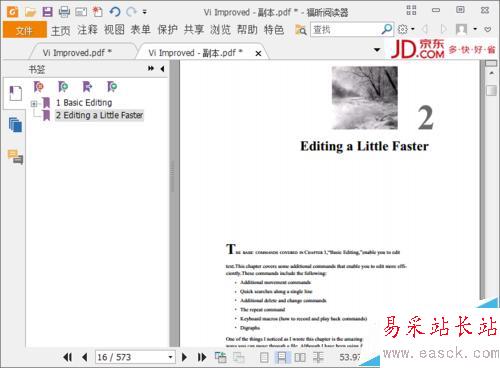Open the tab list dropdown arrow

click(x=377, y=50)
